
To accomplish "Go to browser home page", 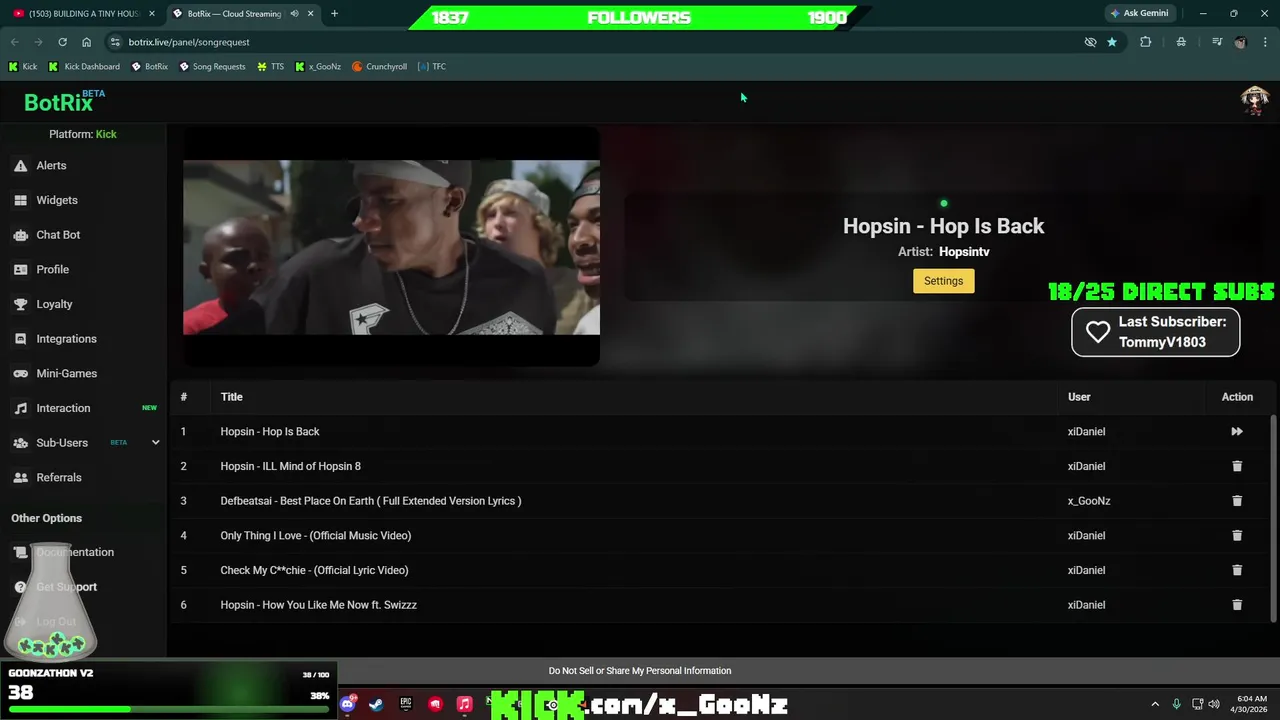I will (86, 42).
